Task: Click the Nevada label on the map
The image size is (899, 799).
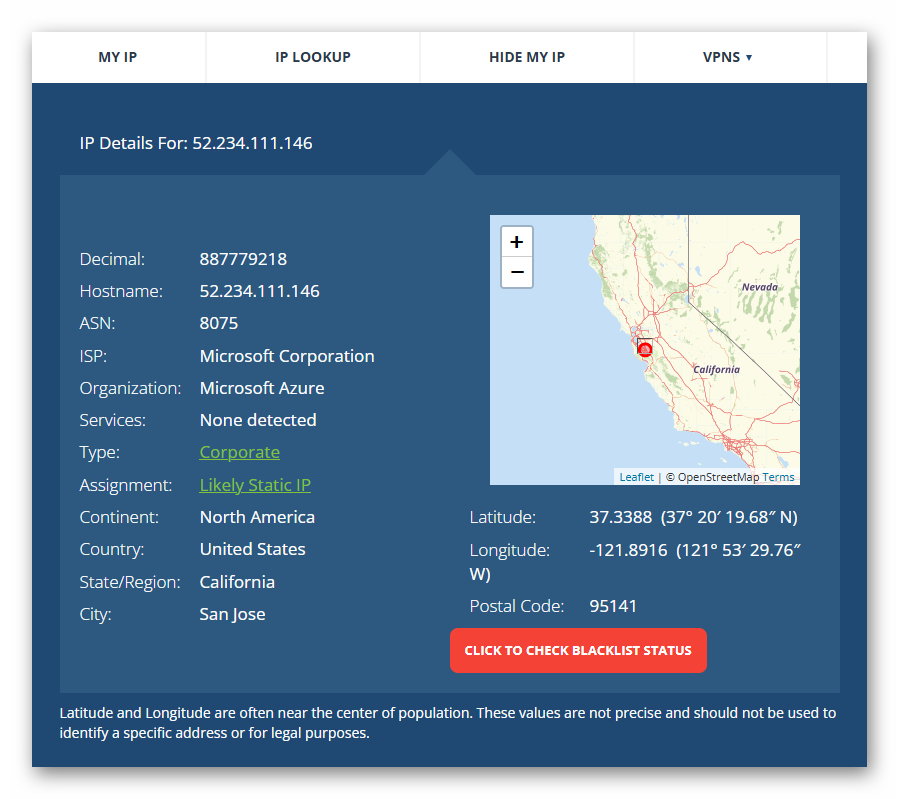Action: click(x=759, y=287)
